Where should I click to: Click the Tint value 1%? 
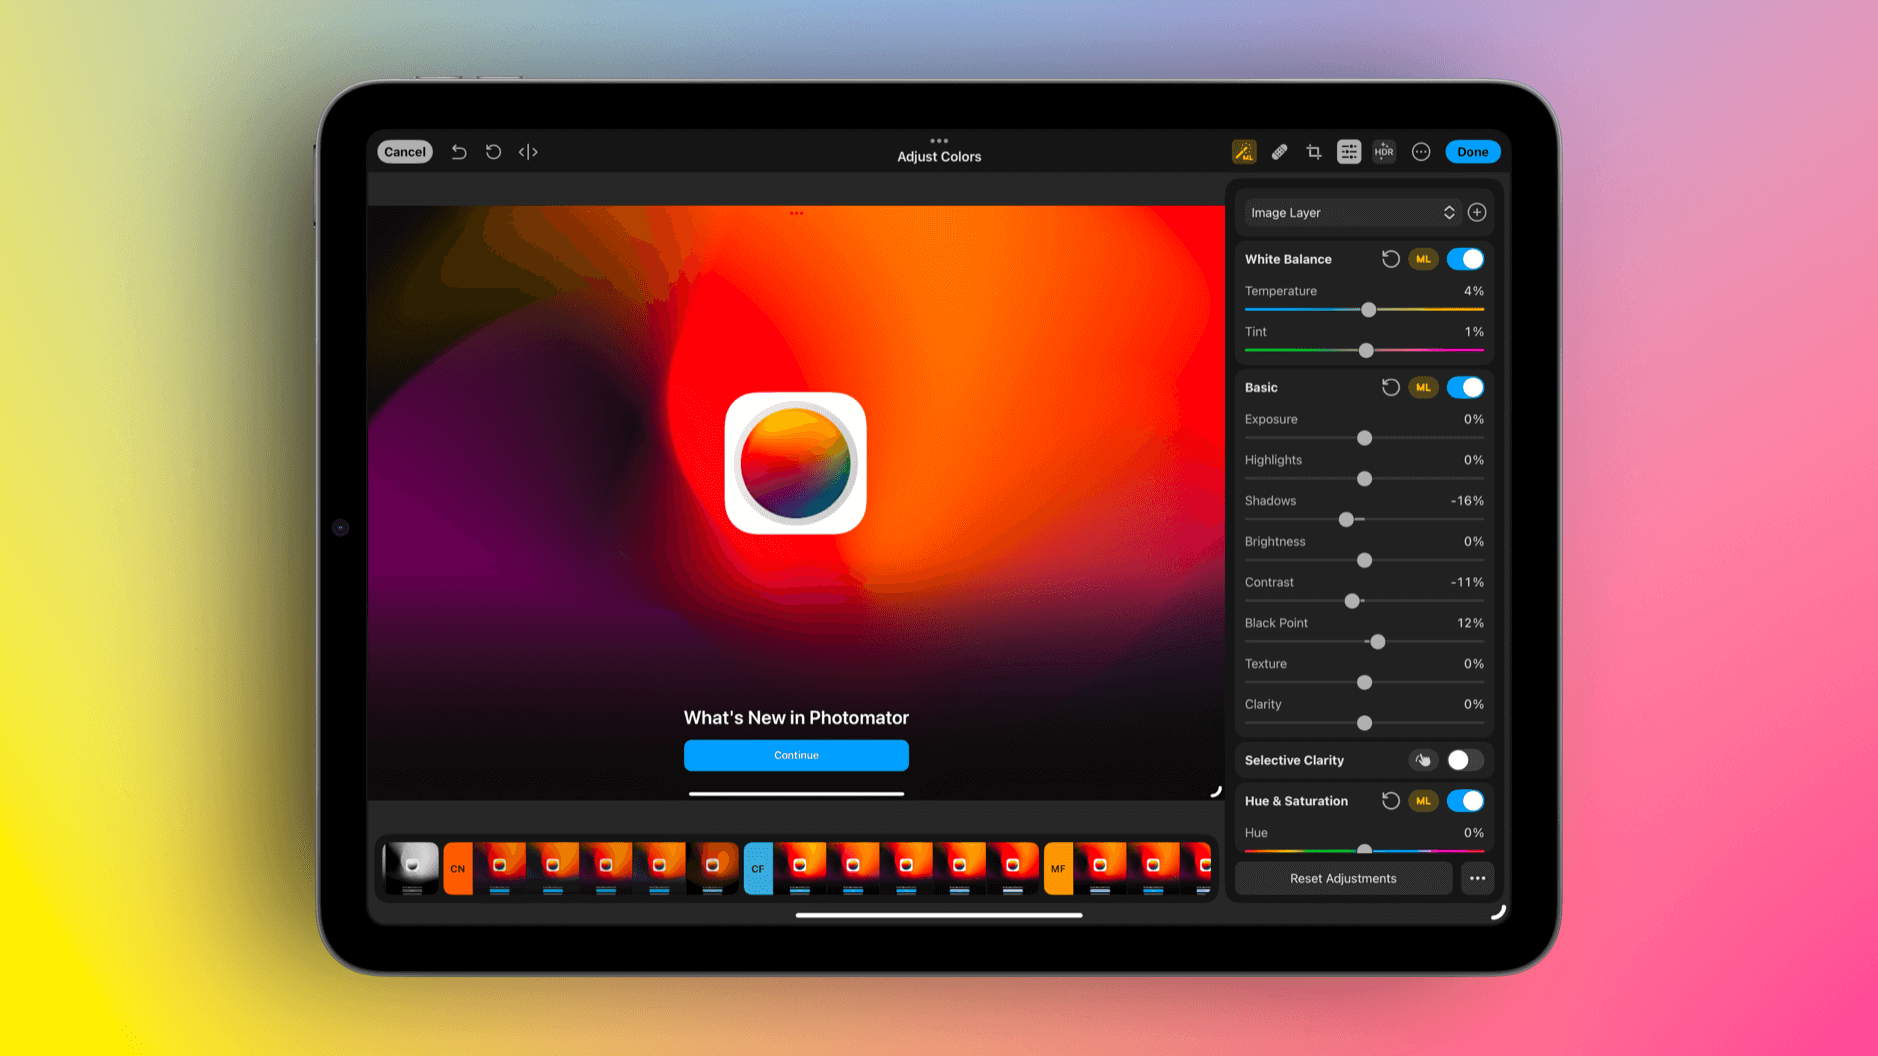[1474, 332]
